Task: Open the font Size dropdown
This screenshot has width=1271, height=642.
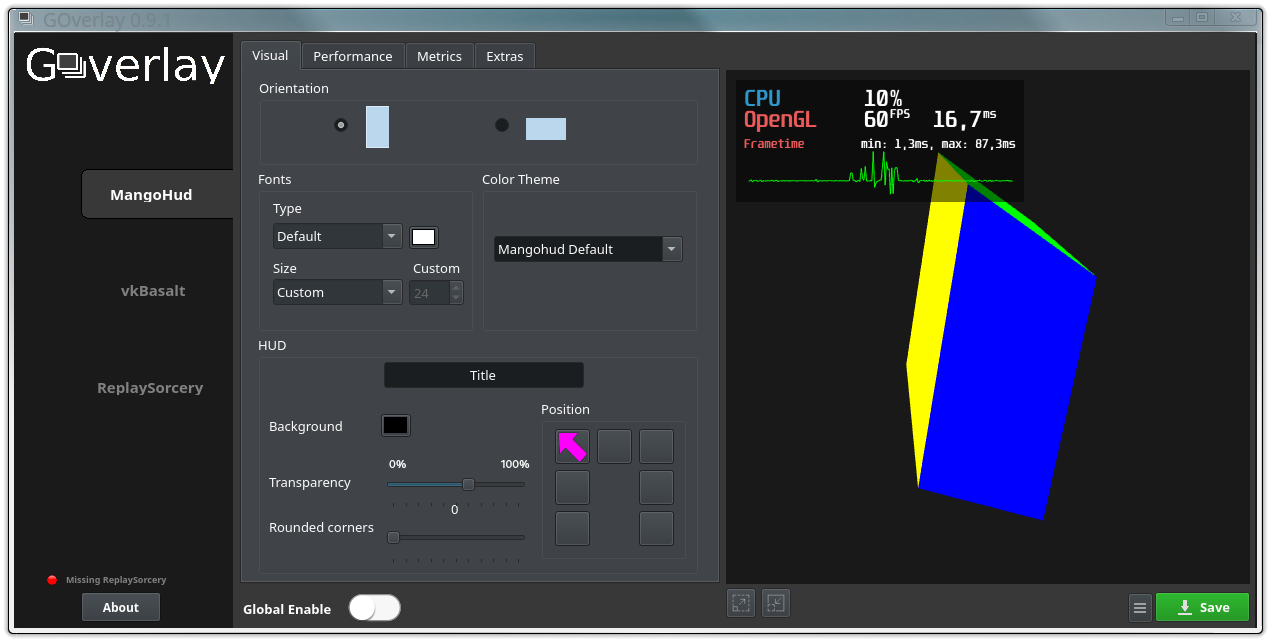Action: click(x=337, y=292)
